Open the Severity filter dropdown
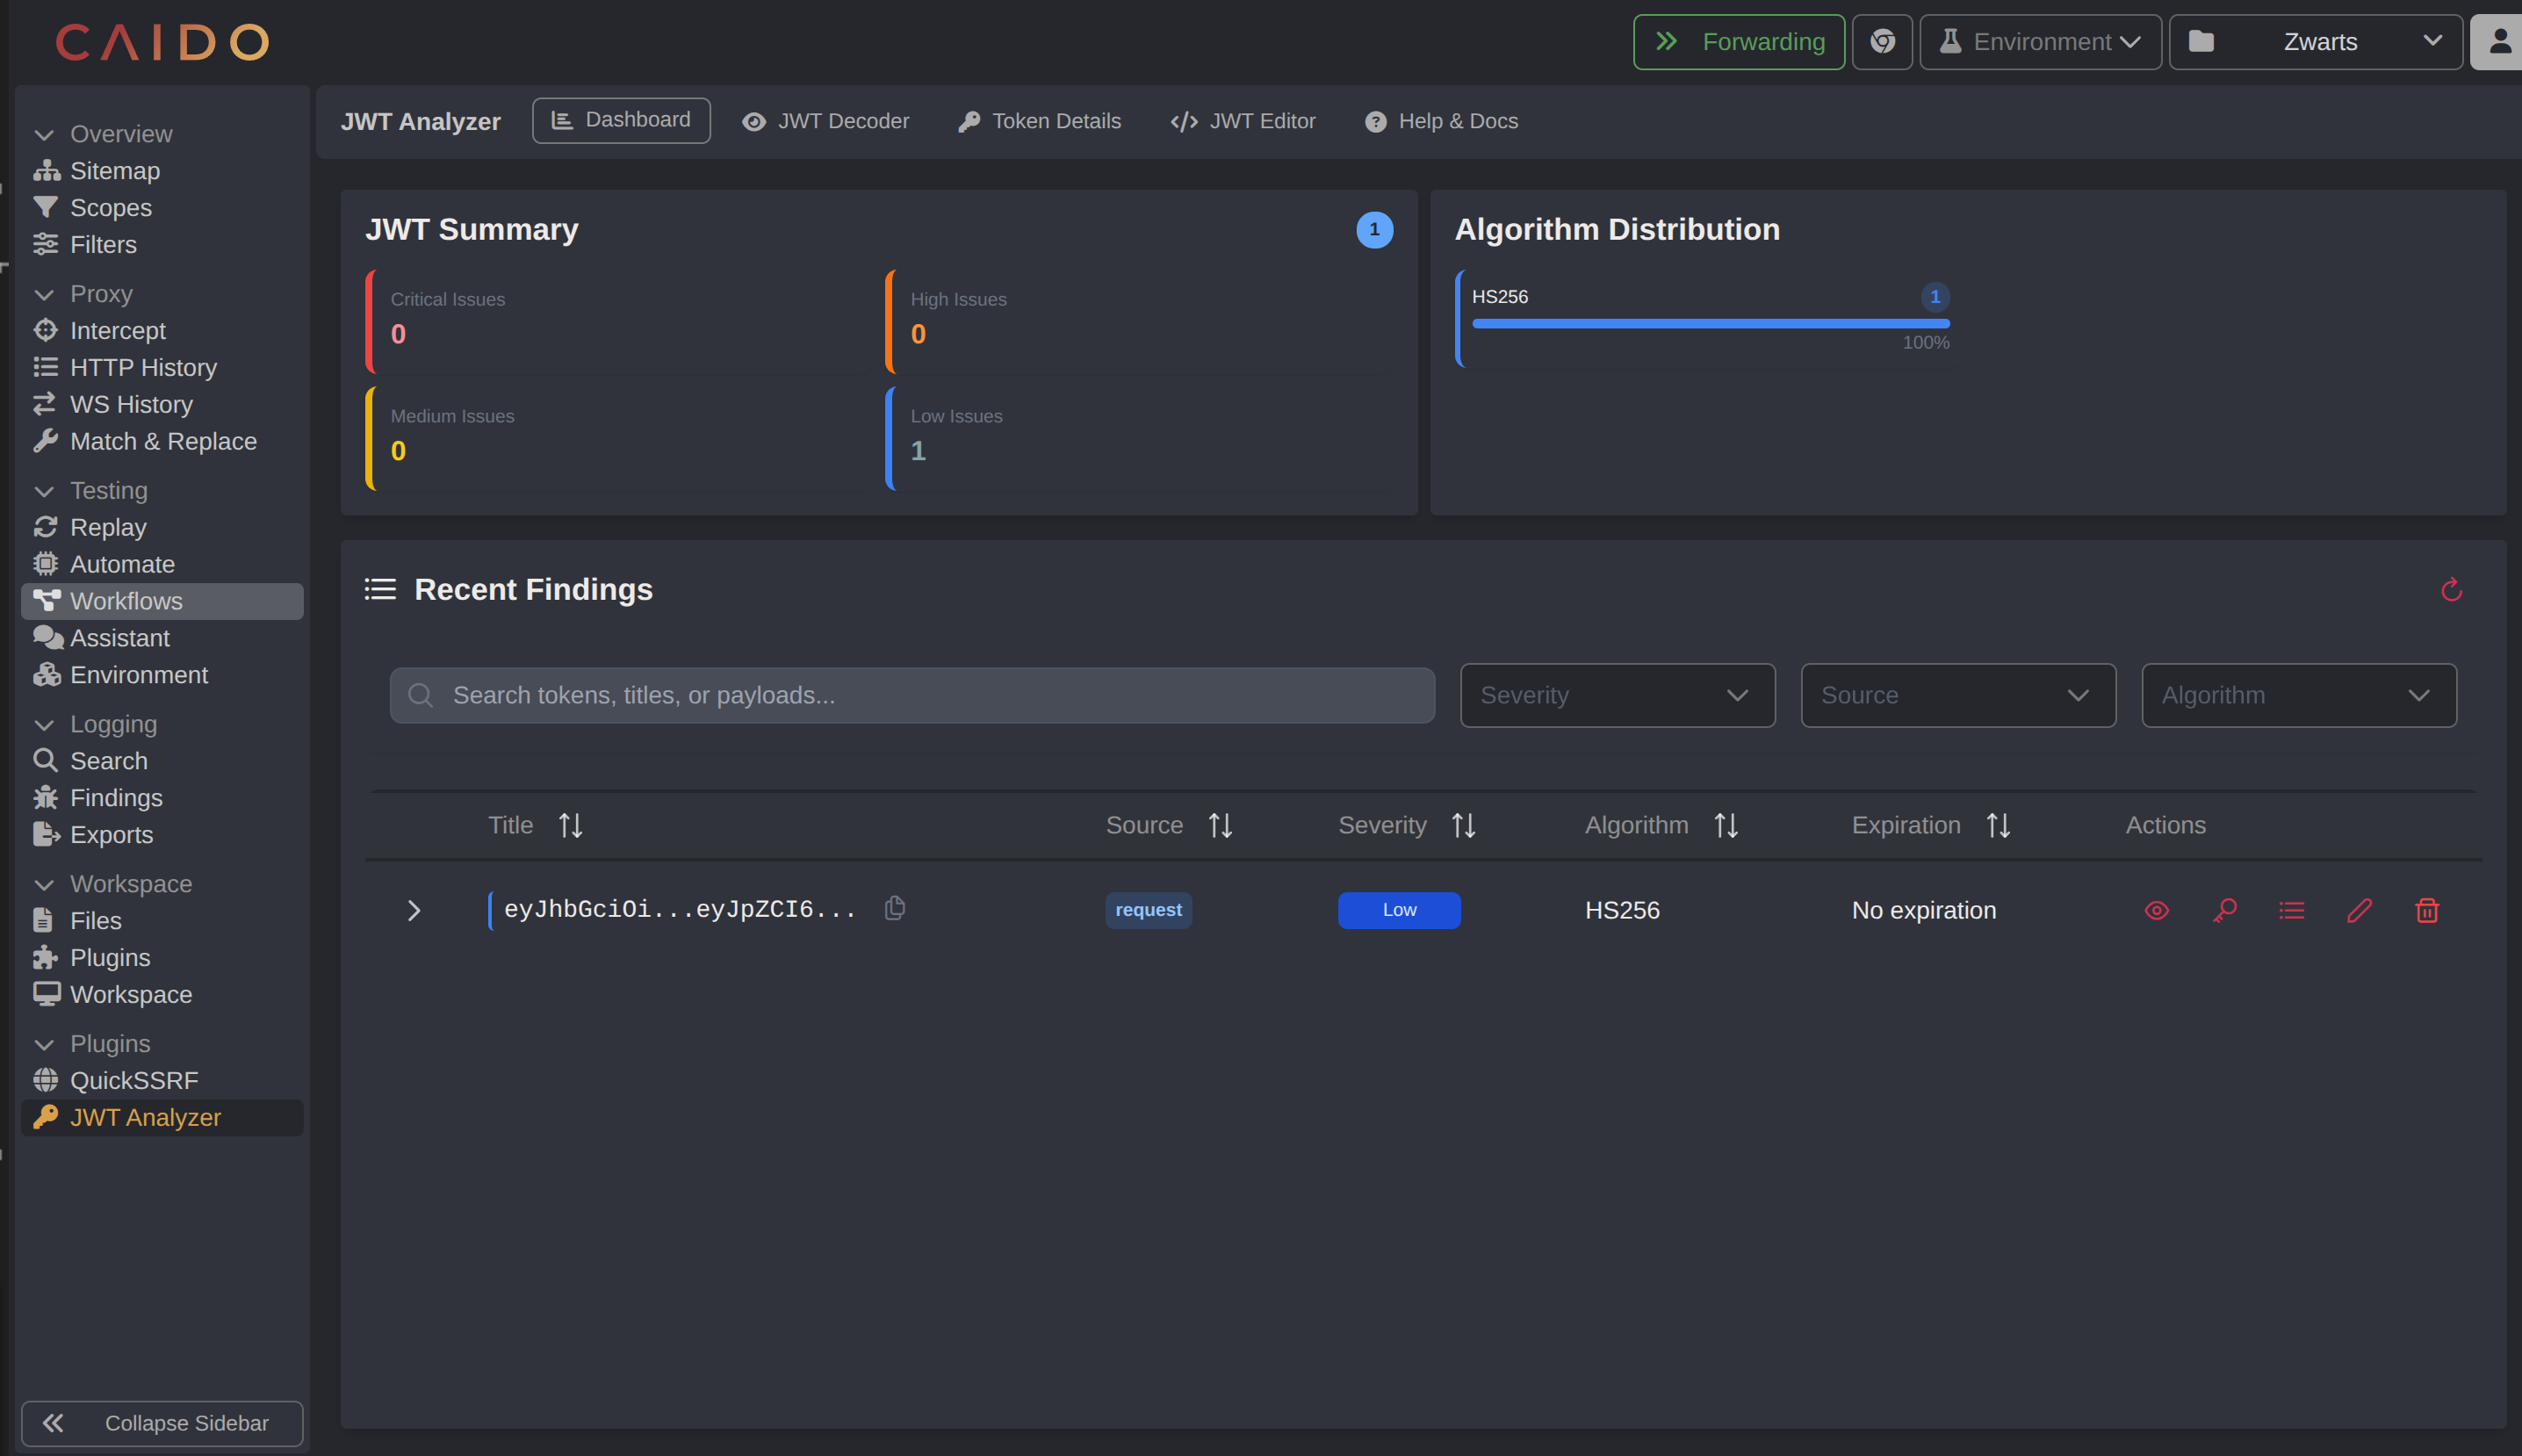Image resolution: width=2522 pixels, height=1456 pixels. [1616, 694]
